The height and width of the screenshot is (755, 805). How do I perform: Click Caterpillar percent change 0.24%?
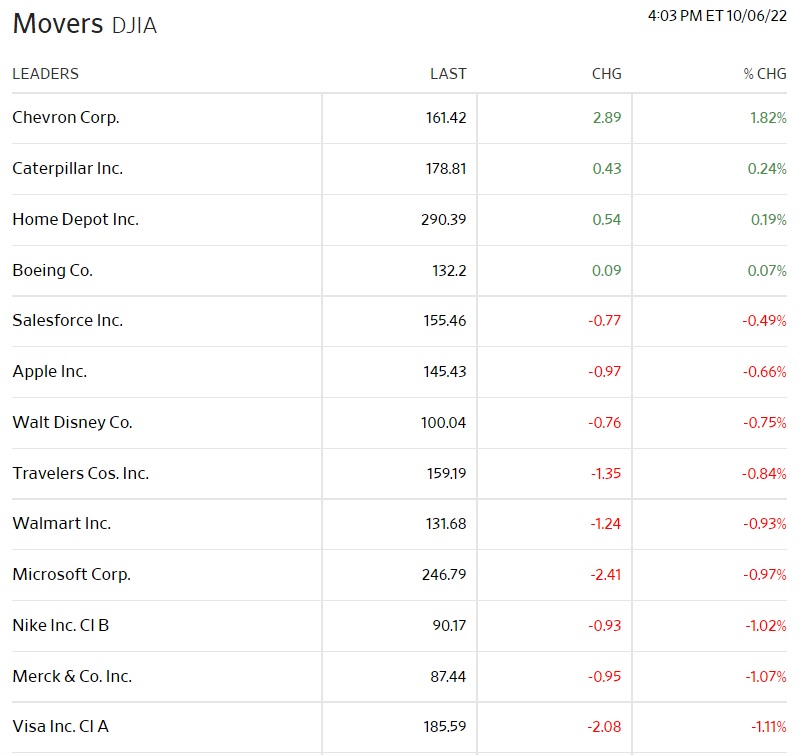click(x=767, y=168)
